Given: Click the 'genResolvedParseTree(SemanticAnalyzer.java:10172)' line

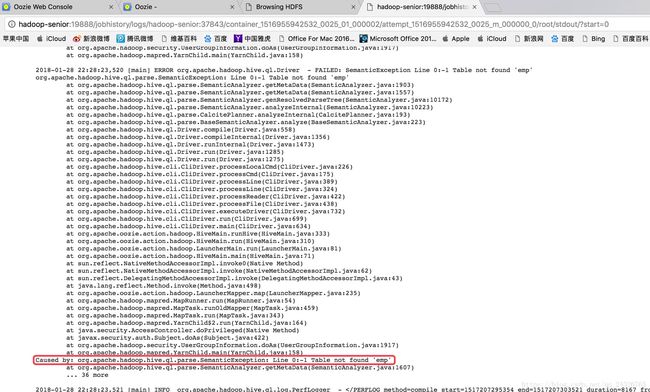Looking at the screenshot, I should point(260,100).
